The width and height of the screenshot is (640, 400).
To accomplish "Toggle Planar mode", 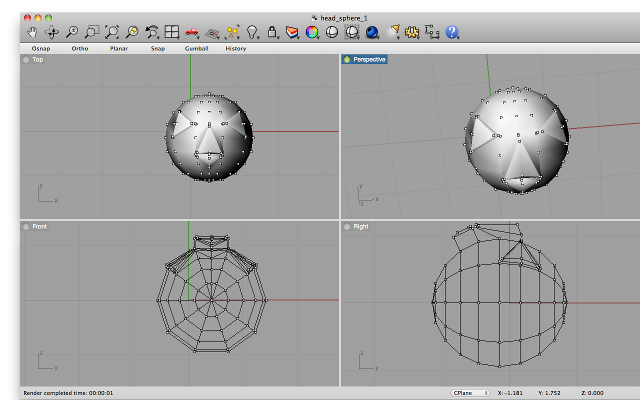I will (119, 48).
